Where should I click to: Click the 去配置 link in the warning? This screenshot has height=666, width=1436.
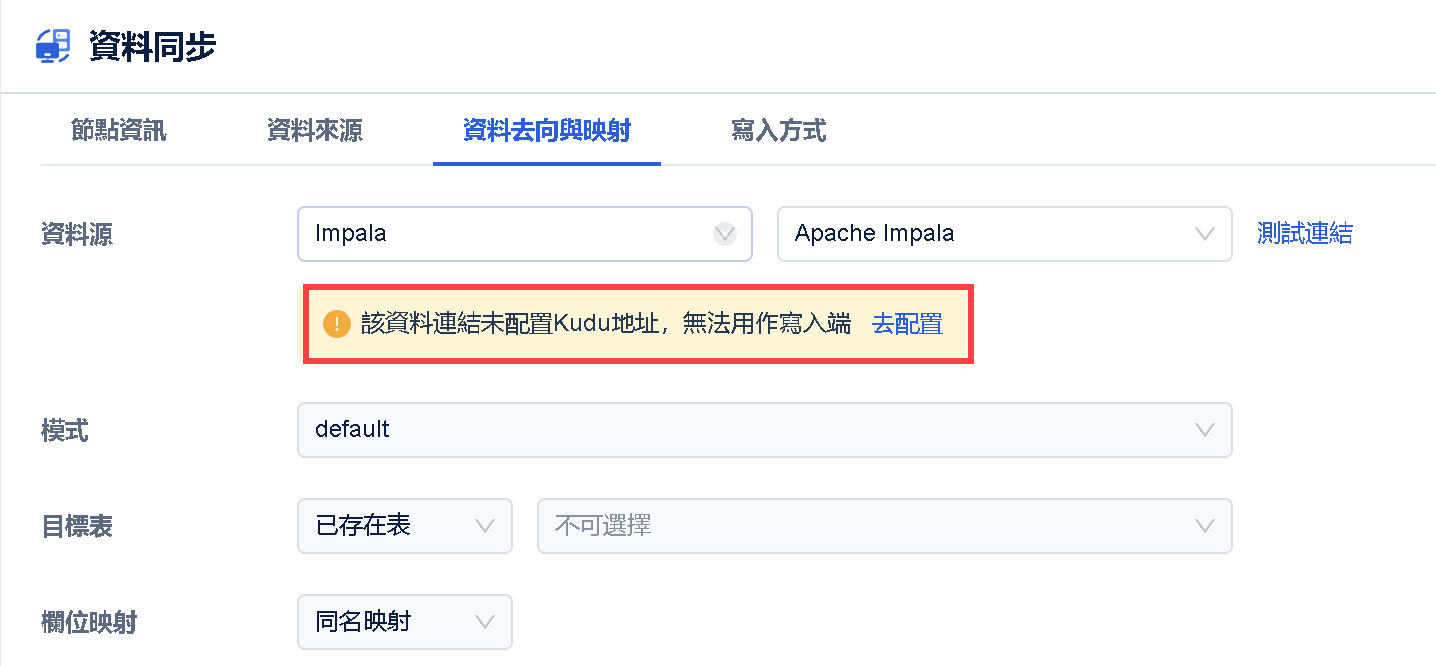coord(907,324)
